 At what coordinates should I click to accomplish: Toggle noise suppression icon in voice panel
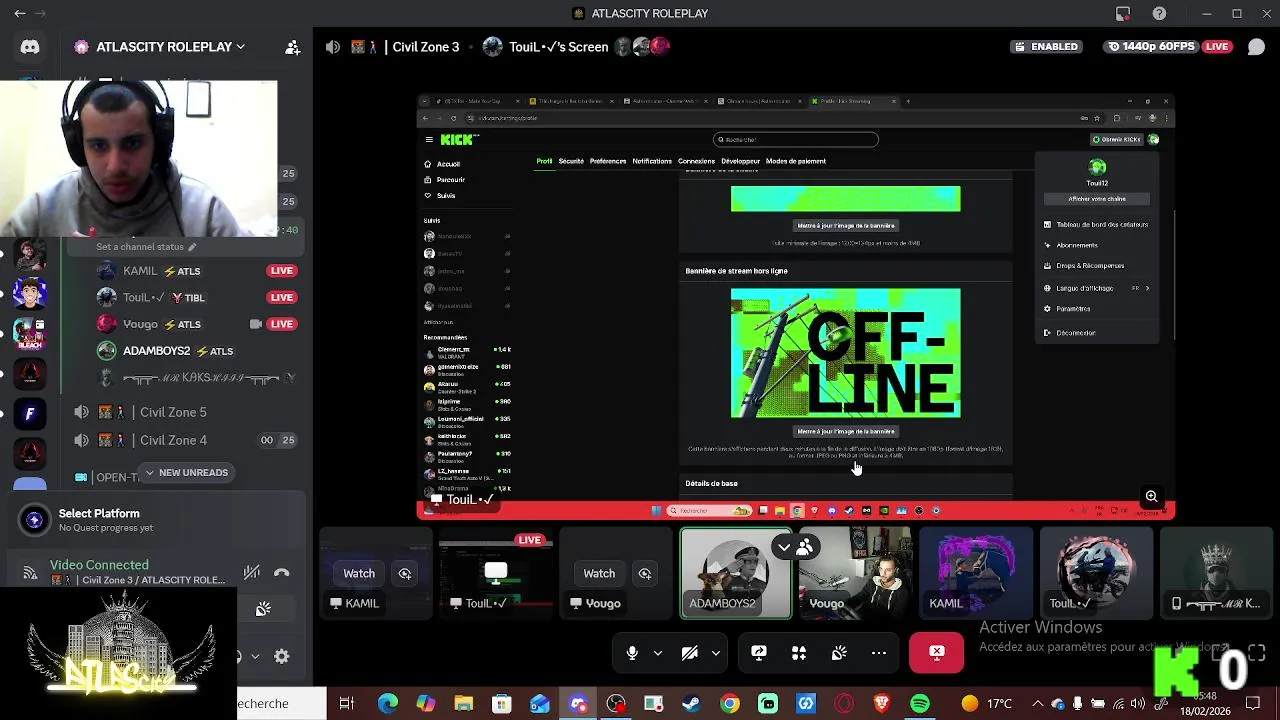point(252,573)
